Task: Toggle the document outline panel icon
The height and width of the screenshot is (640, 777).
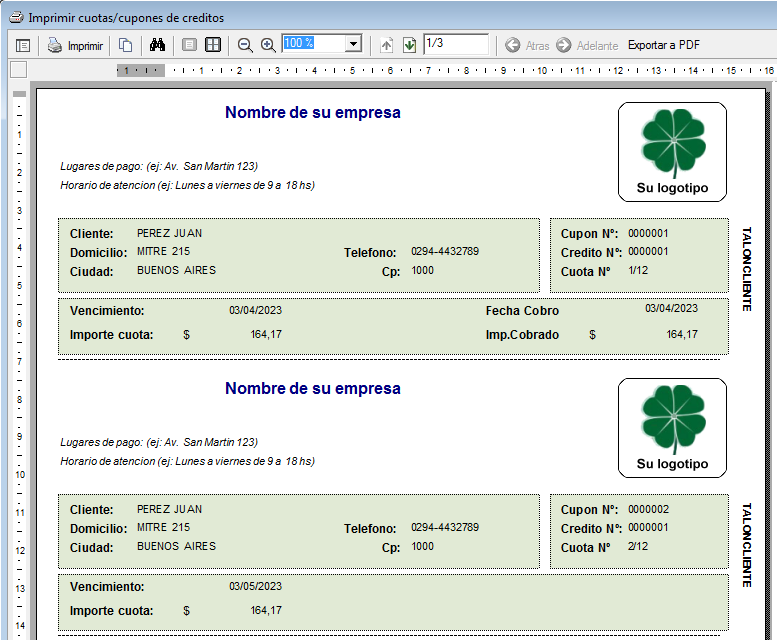Action: click(x=23, y=45)
